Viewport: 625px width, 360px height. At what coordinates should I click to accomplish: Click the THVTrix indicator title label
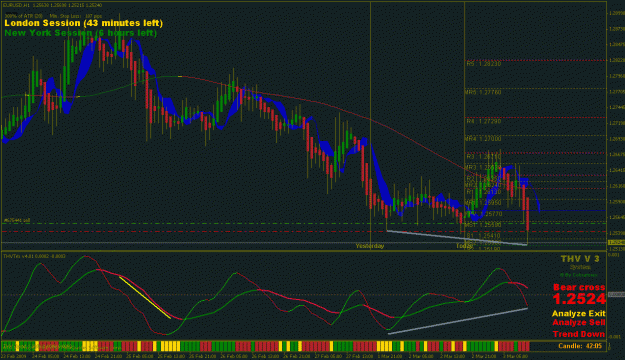[x=34, y=256]
